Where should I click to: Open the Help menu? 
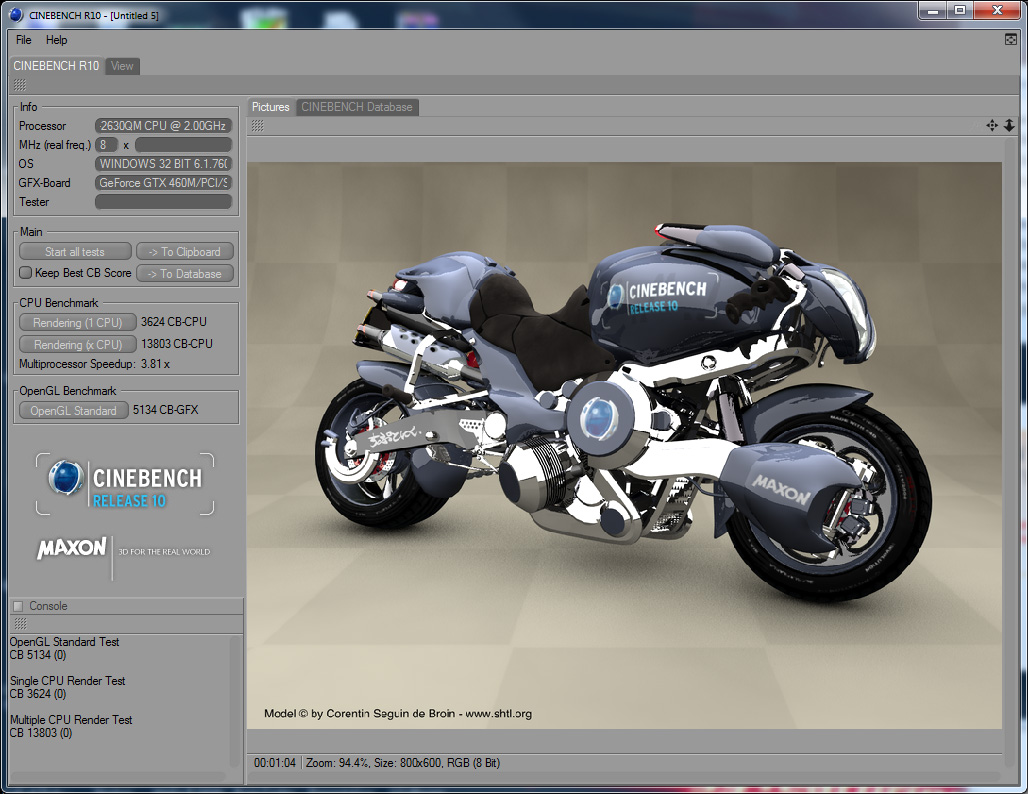coord(56,40)
